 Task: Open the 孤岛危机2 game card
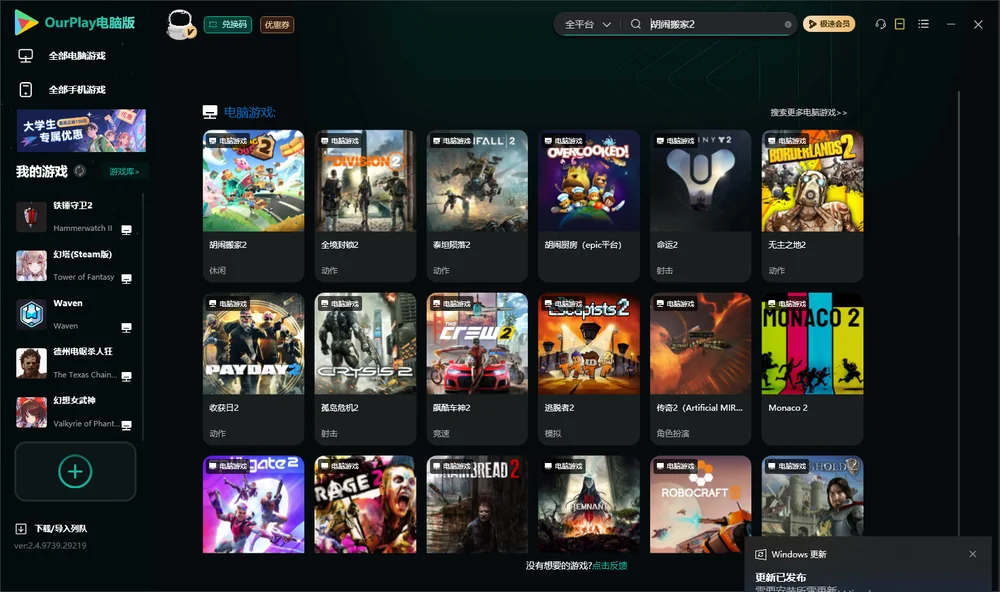[x=365, y=369]
